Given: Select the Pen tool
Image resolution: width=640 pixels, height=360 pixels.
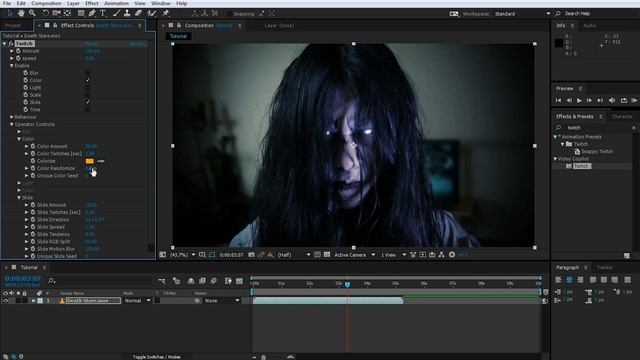Looking at the screenshot, I should (92, 13).
